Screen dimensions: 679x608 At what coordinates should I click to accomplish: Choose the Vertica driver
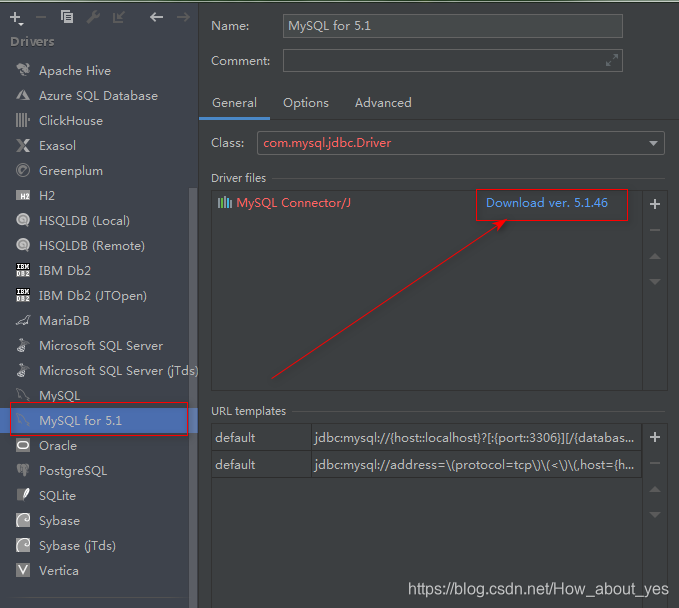tap(99, 571)
